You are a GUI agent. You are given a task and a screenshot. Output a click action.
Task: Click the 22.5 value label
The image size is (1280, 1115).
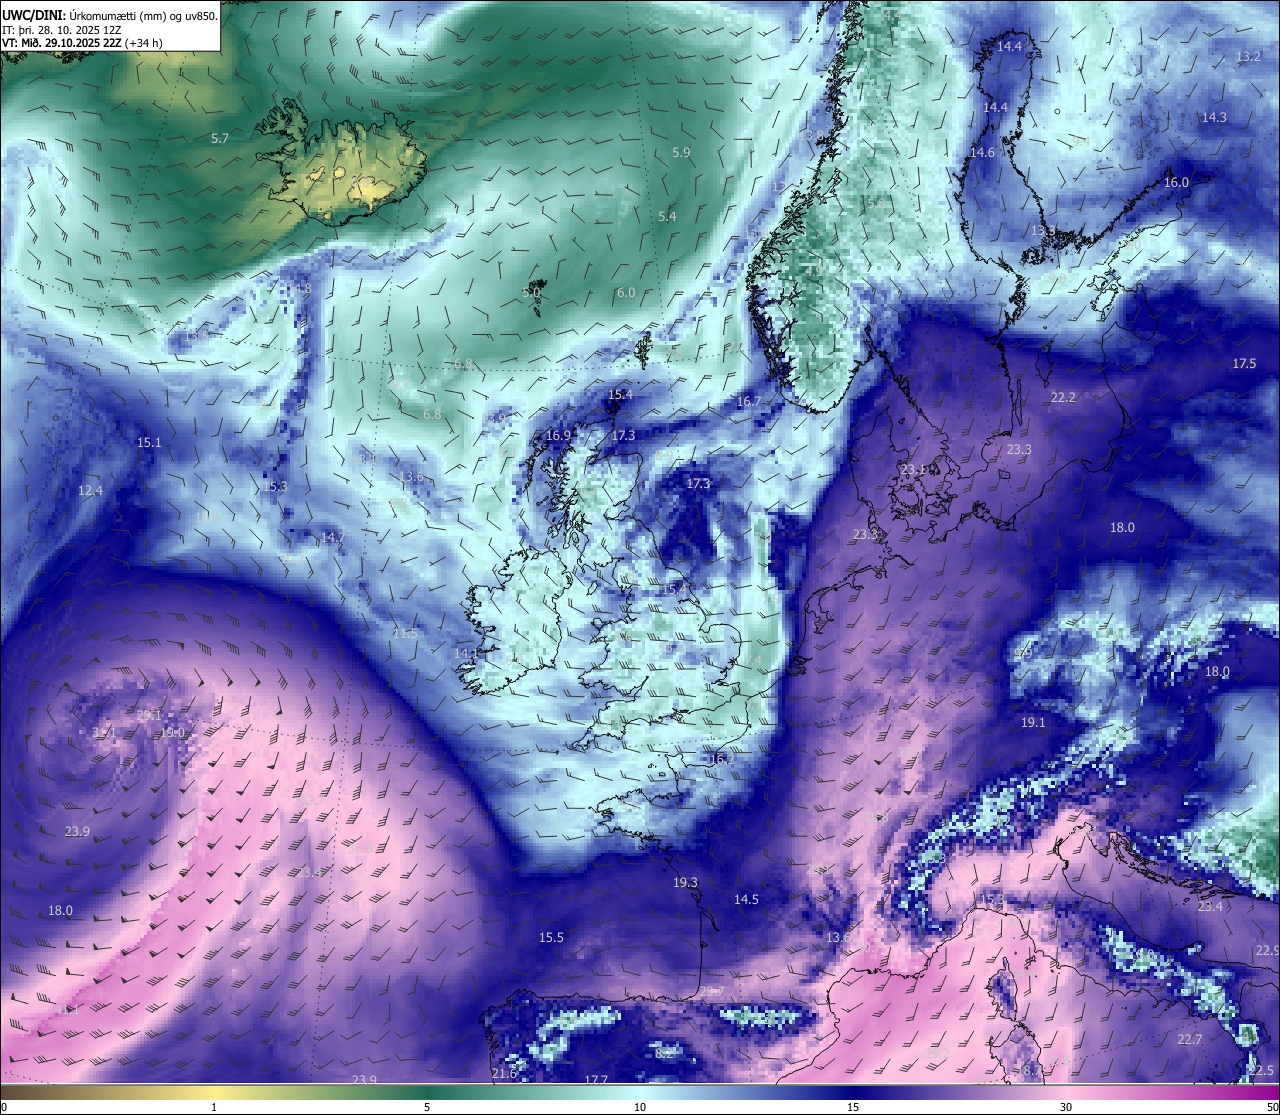point(1262,1071)
